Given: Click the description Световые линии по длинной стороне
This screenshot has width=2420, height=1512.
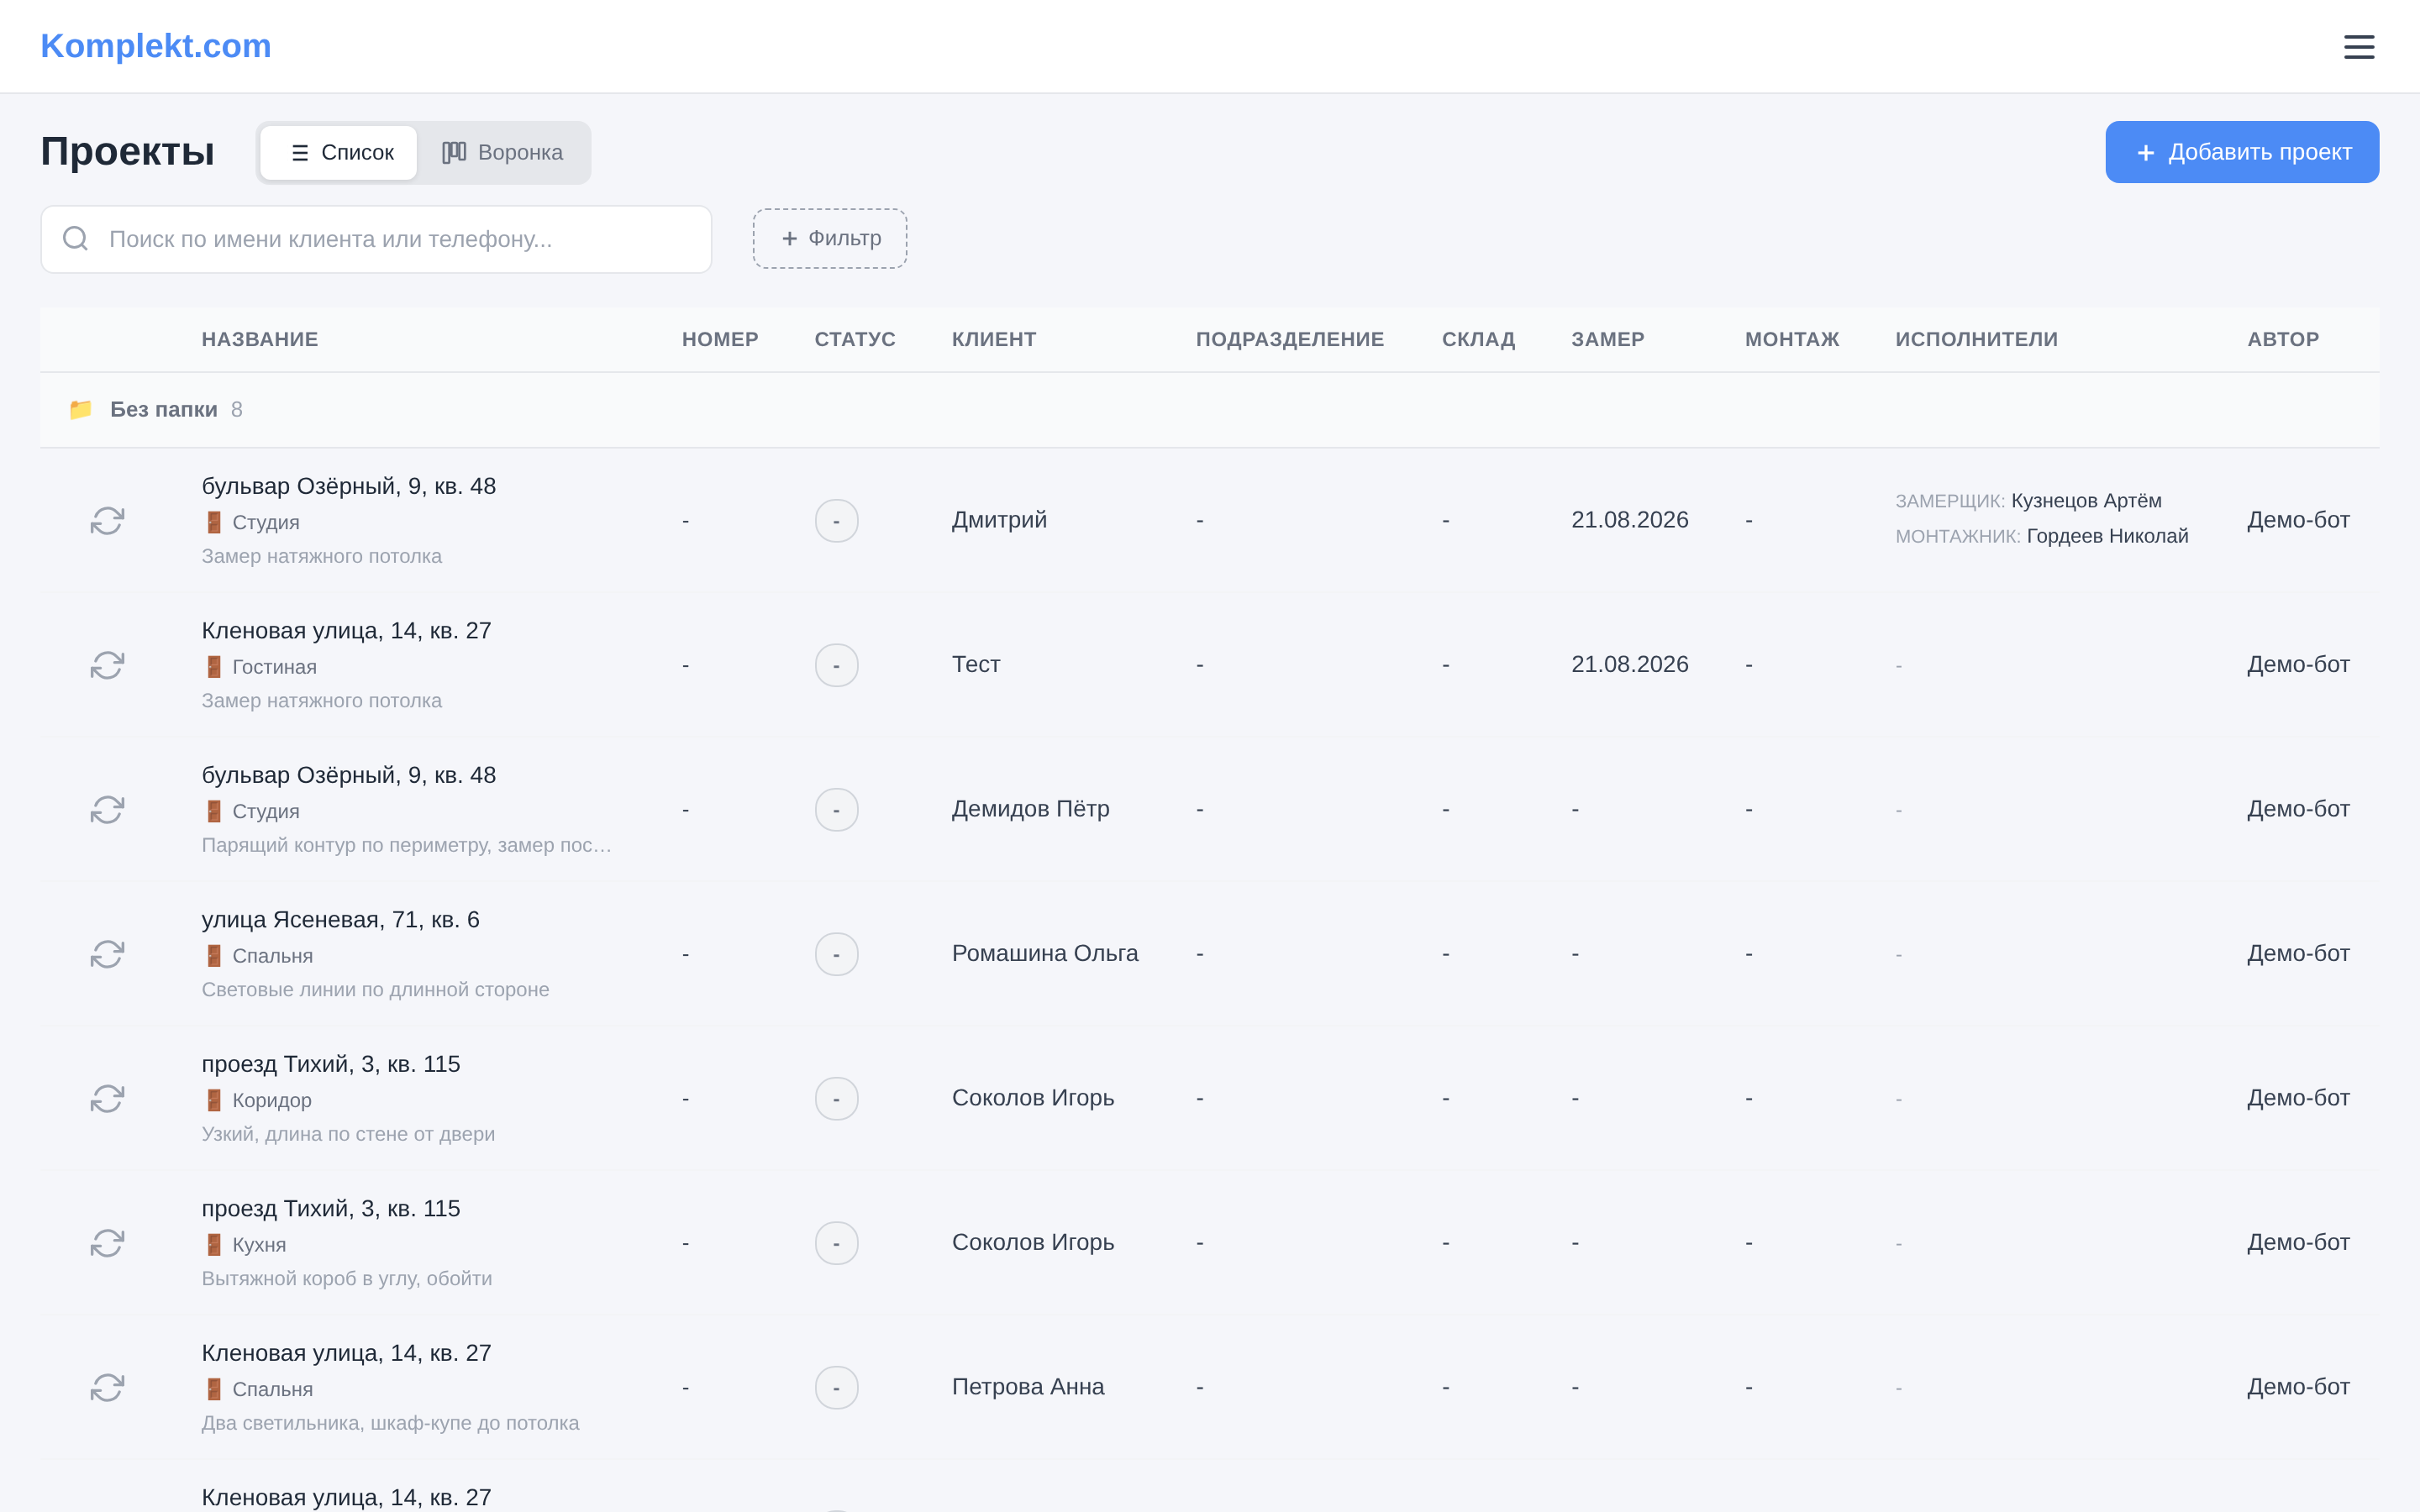Looking at the screenshot, I should point(376,990).
